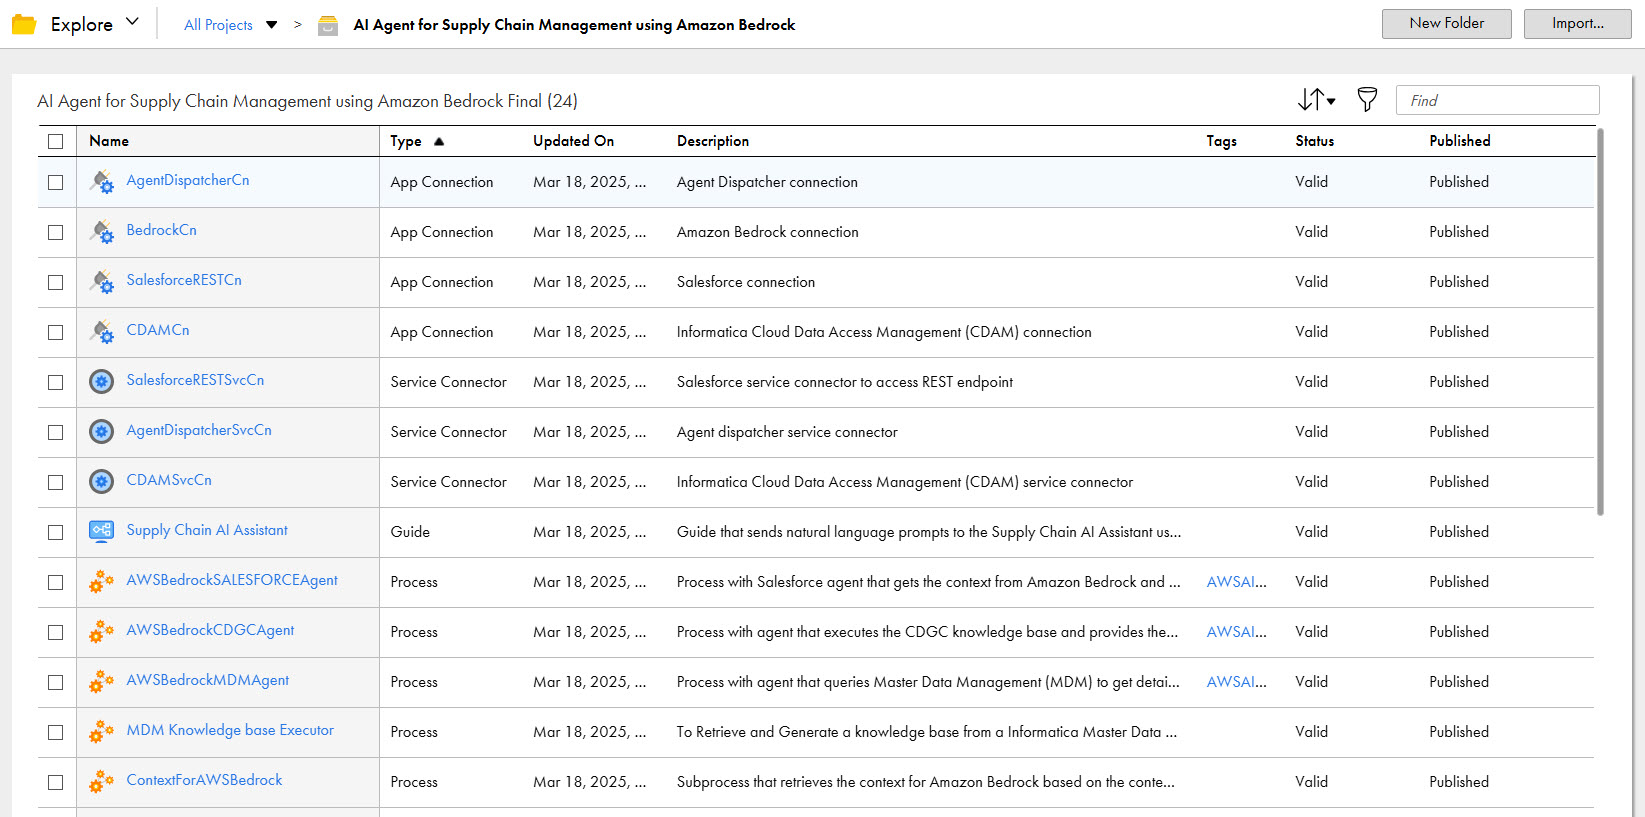Check the AgentDispatcherSvcCn row checkbox
Screen dimensions: 1645x817
pyautogui.click(x=56, y=432)
